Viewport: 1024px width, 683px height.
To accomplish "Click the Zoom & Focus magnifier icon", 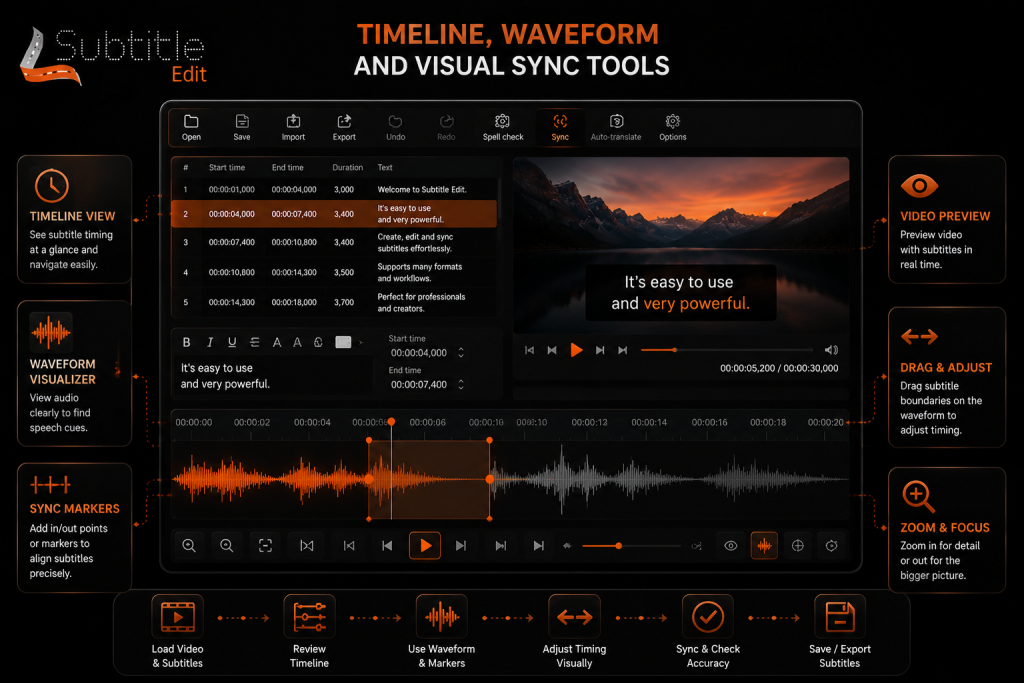I will tap(918, 497).
